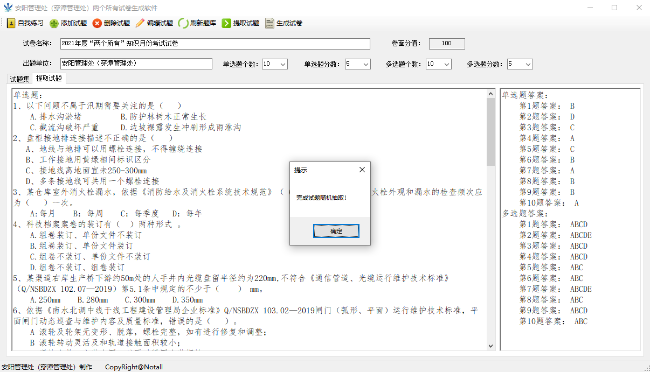Click the question panel scrollbar up arrow

point(491,94)
